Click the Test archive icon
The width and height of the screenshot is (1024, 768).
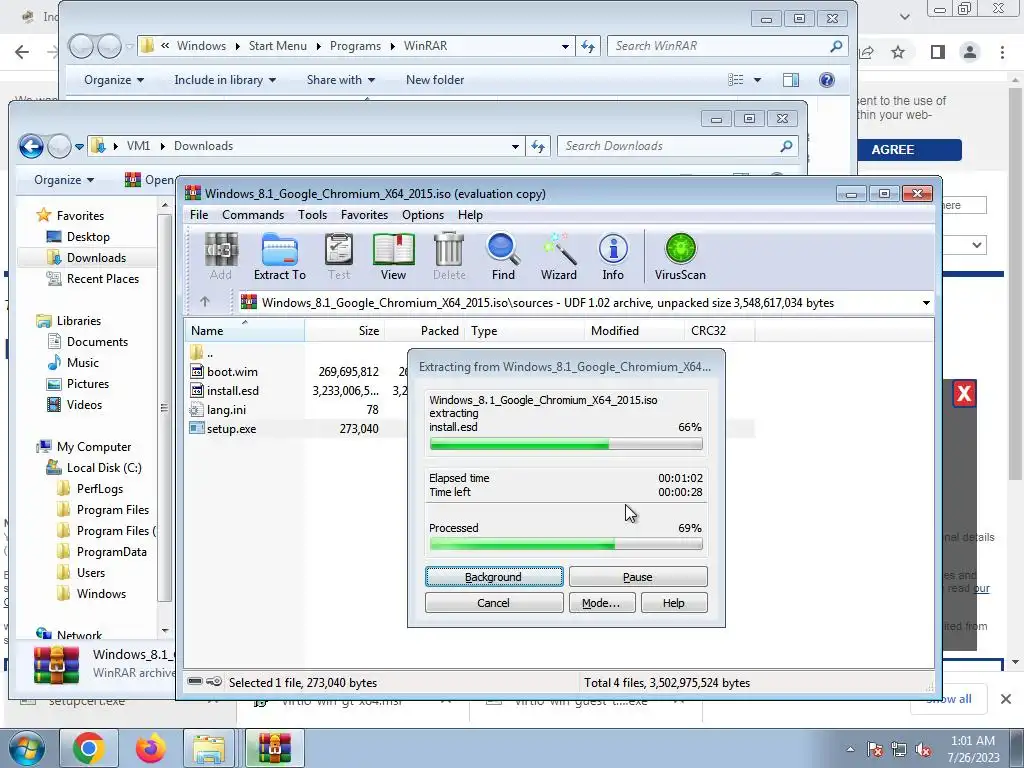coord(339,256)
